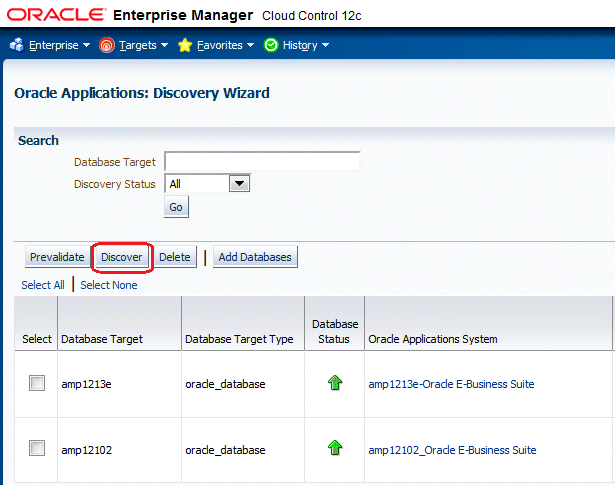Check the select box for amp1213e

point(37,383)
